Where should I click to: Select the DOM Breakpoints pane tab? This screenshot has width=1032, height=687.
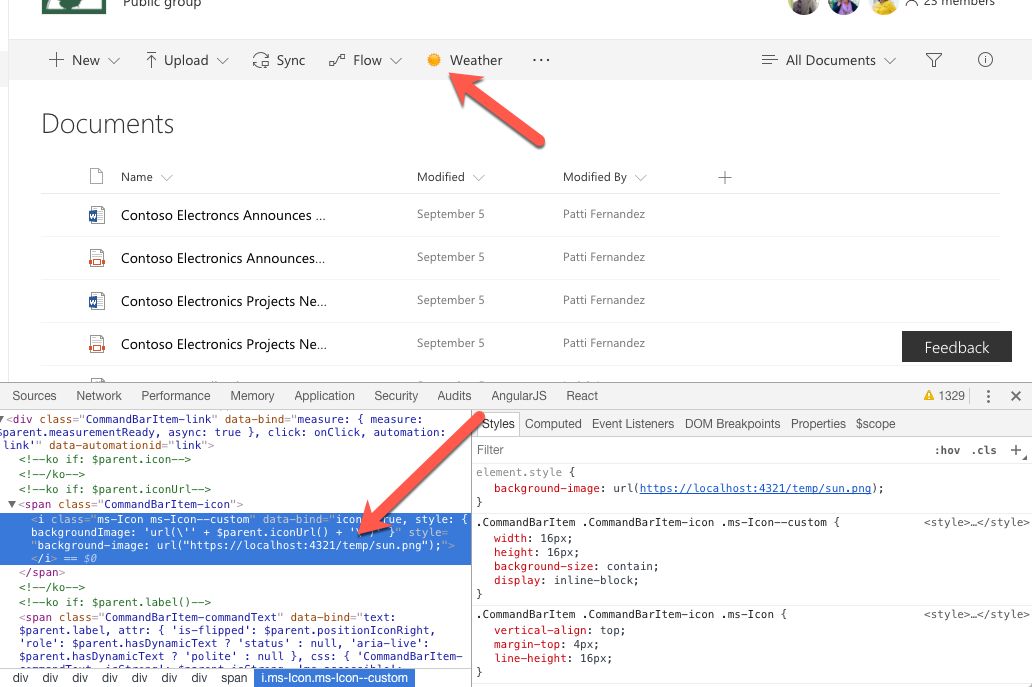click(732, 424)
